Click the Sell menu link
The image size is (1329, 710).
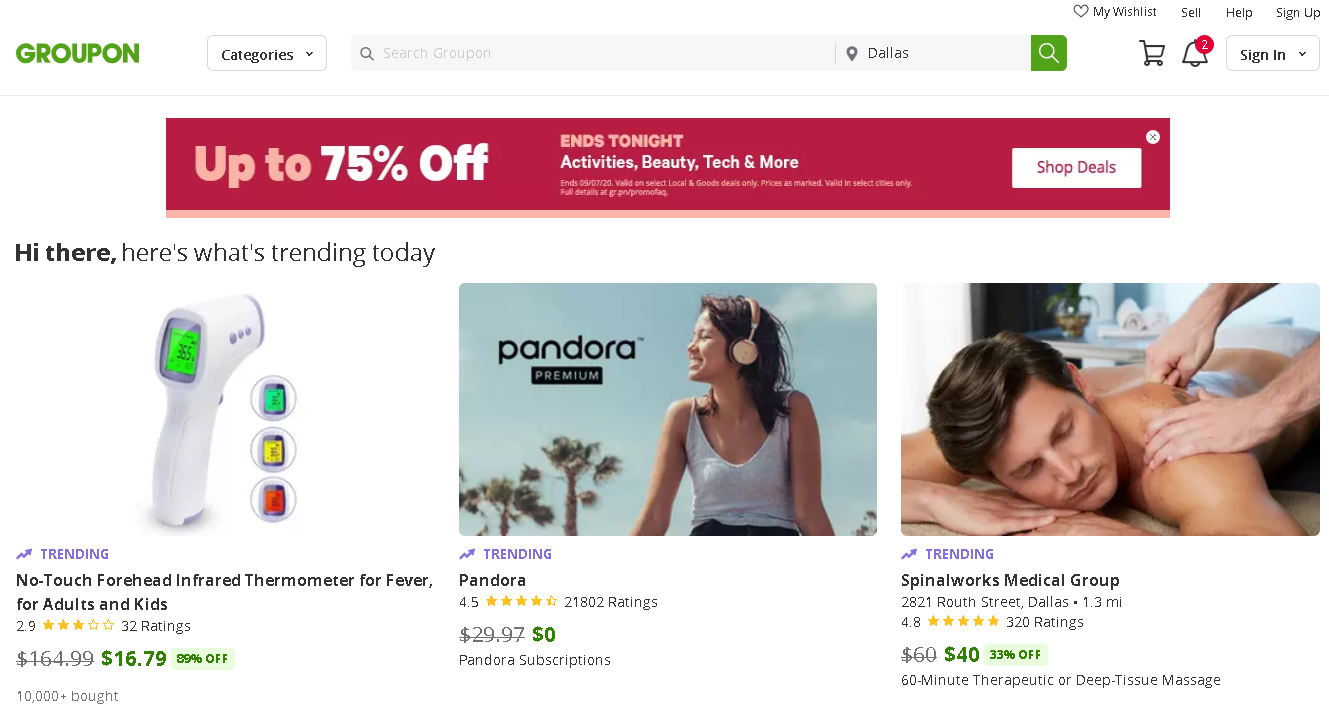pos(1191,13)
